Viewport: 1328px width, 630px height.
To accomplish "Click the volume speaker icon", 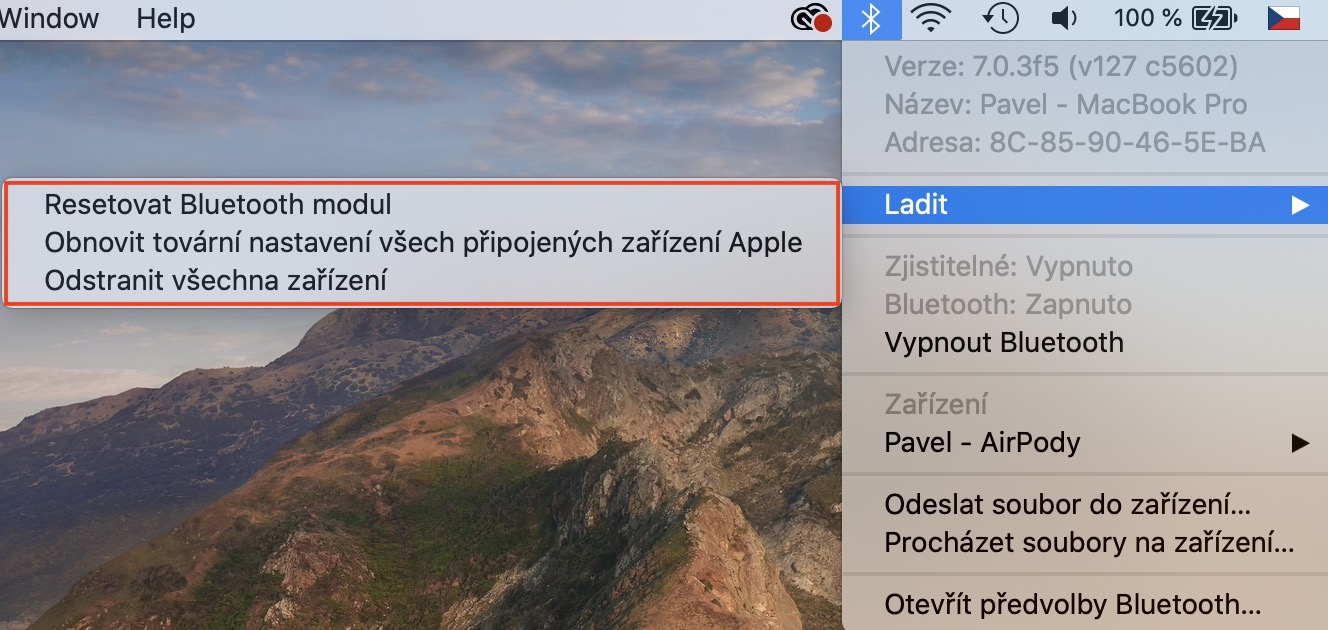I will [1065, 18].
